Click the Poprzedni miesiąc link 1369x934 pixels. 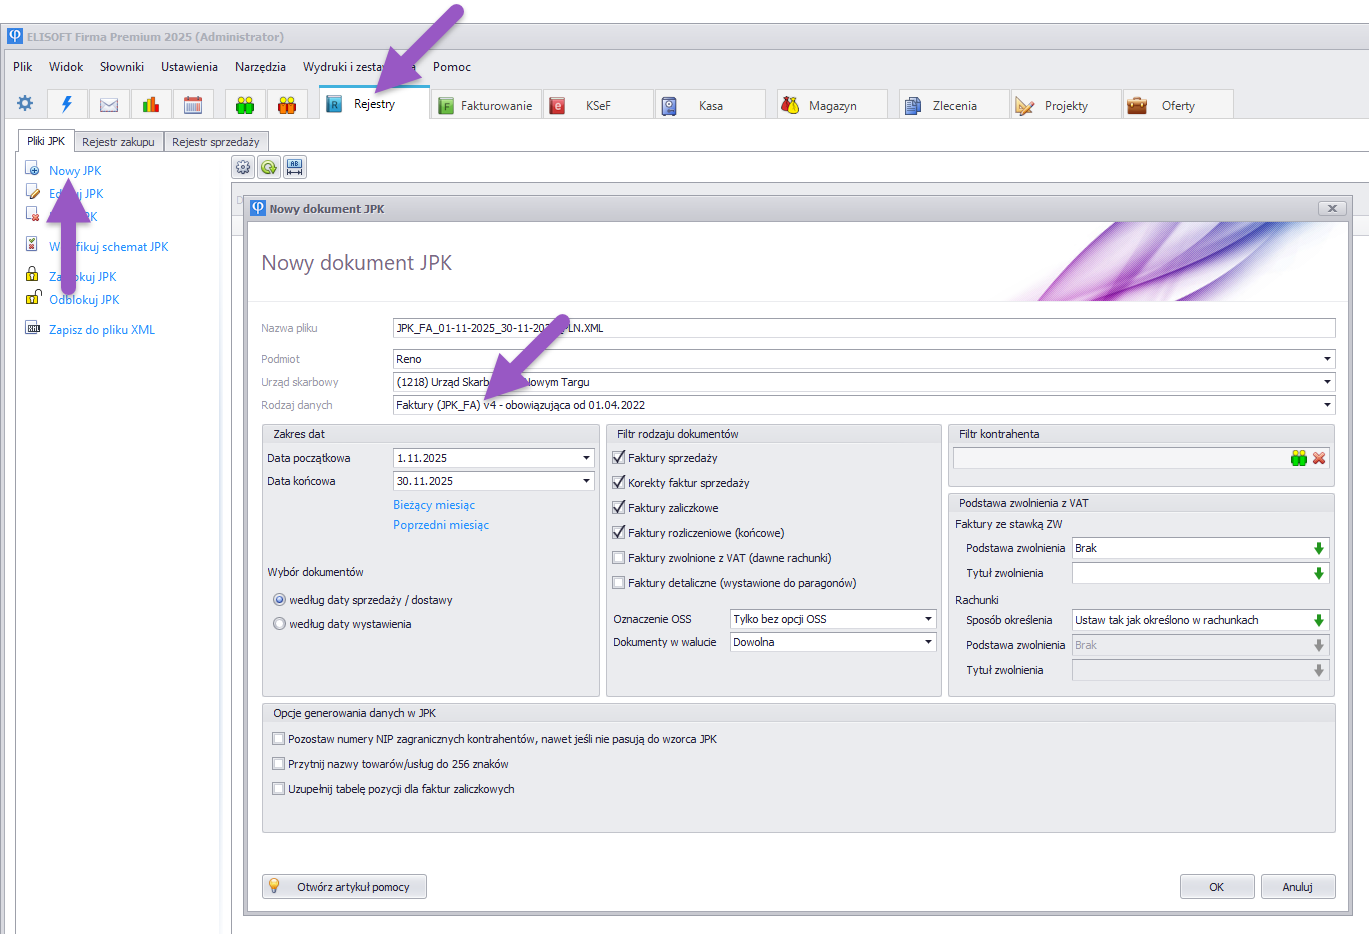[x=441, y=525]
